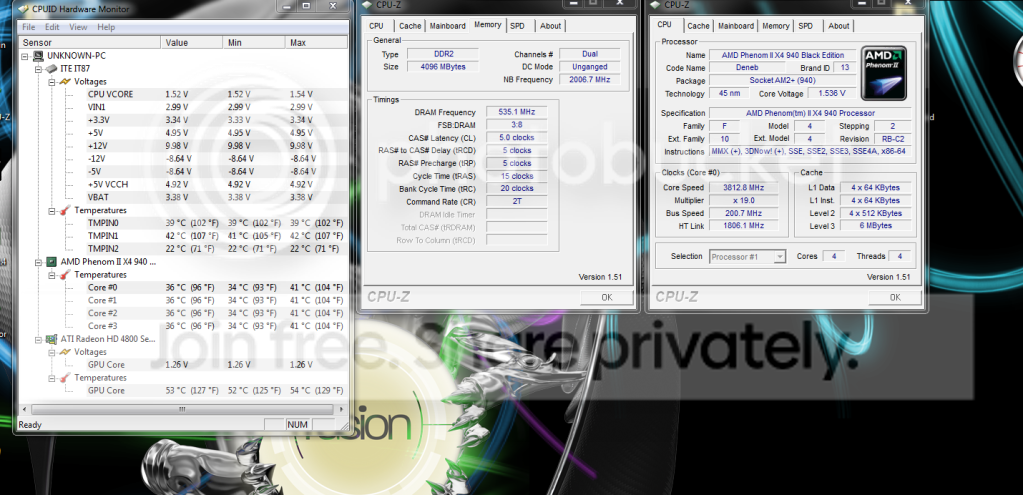Click the Core Speed value 3812.8 MHz

click(742, 188)
